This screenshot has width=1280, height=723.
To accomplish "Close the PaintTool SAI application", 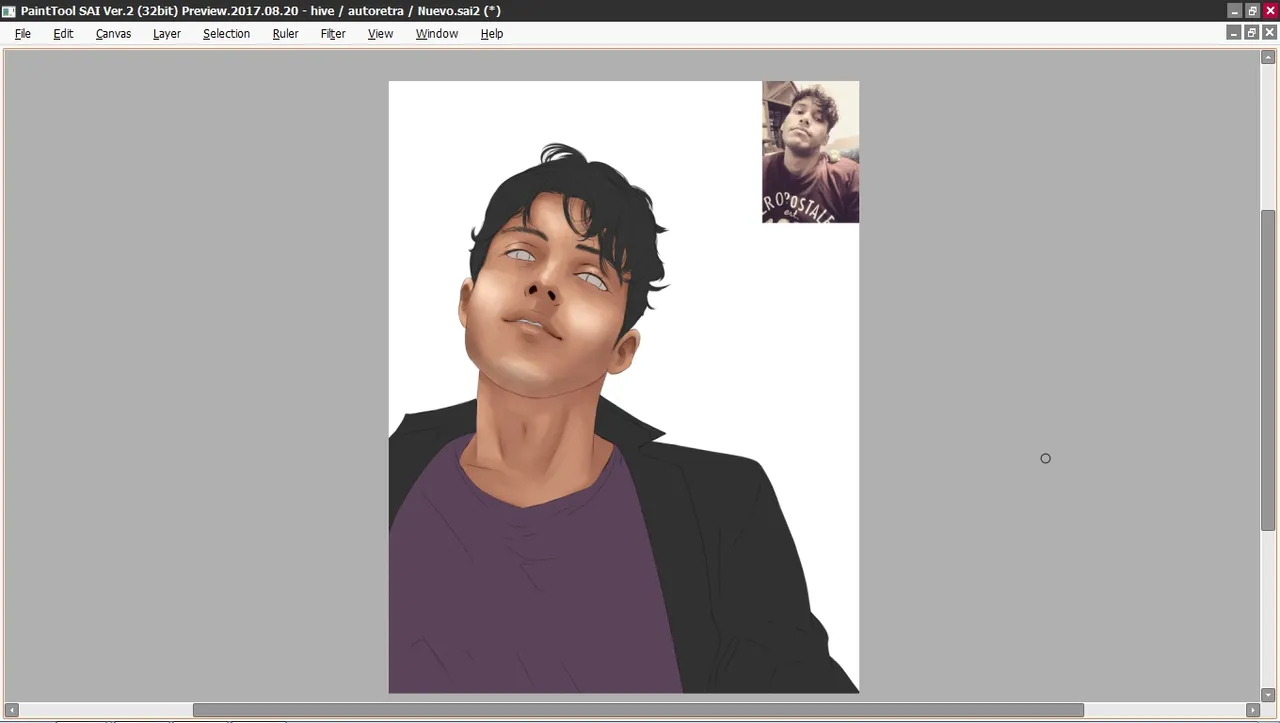I will pos(1271,11).
